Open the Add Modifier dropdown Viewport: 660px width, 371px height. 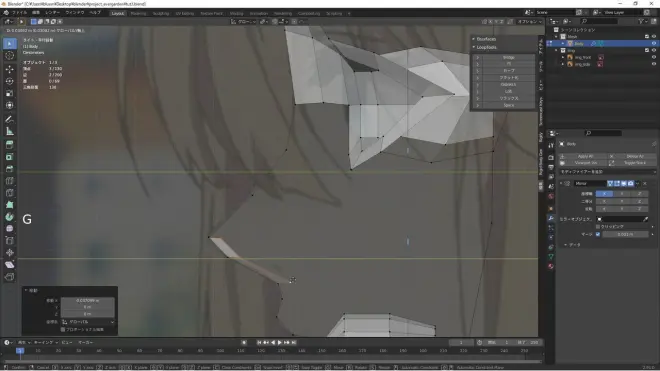(607, 172)
